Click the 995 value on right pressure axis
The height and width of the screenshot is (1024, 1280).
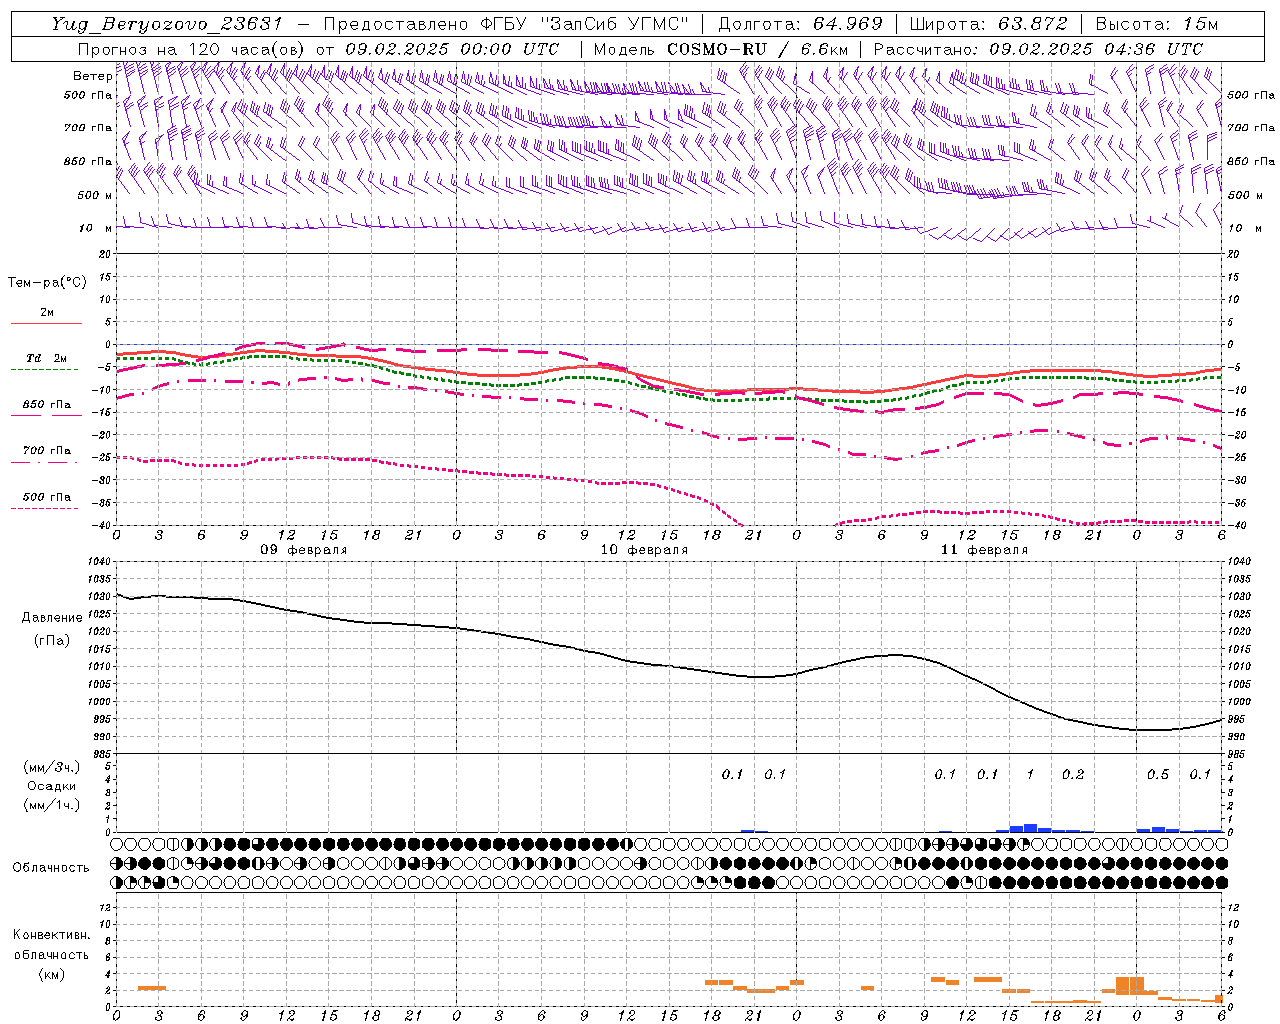point(1237,719)
